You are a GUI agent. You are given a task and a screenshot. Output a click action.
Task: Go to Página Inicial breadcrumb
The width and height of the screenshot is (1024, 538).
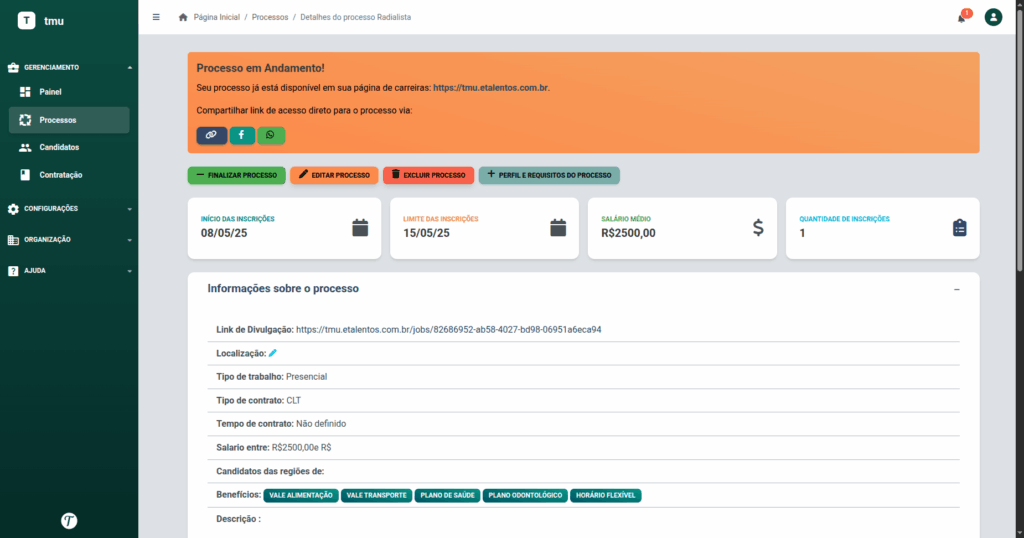click(x=216, y=17)
